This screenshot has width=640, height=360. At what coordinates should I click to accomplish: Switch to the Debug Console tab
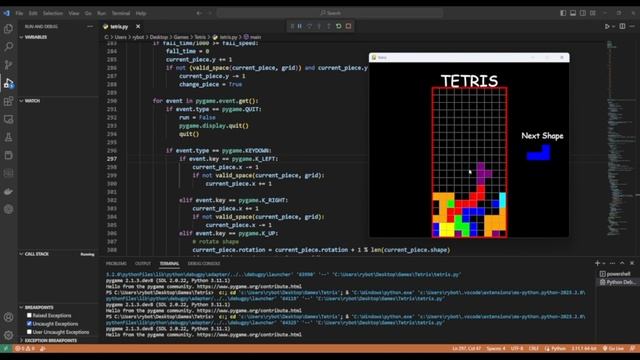204,264
